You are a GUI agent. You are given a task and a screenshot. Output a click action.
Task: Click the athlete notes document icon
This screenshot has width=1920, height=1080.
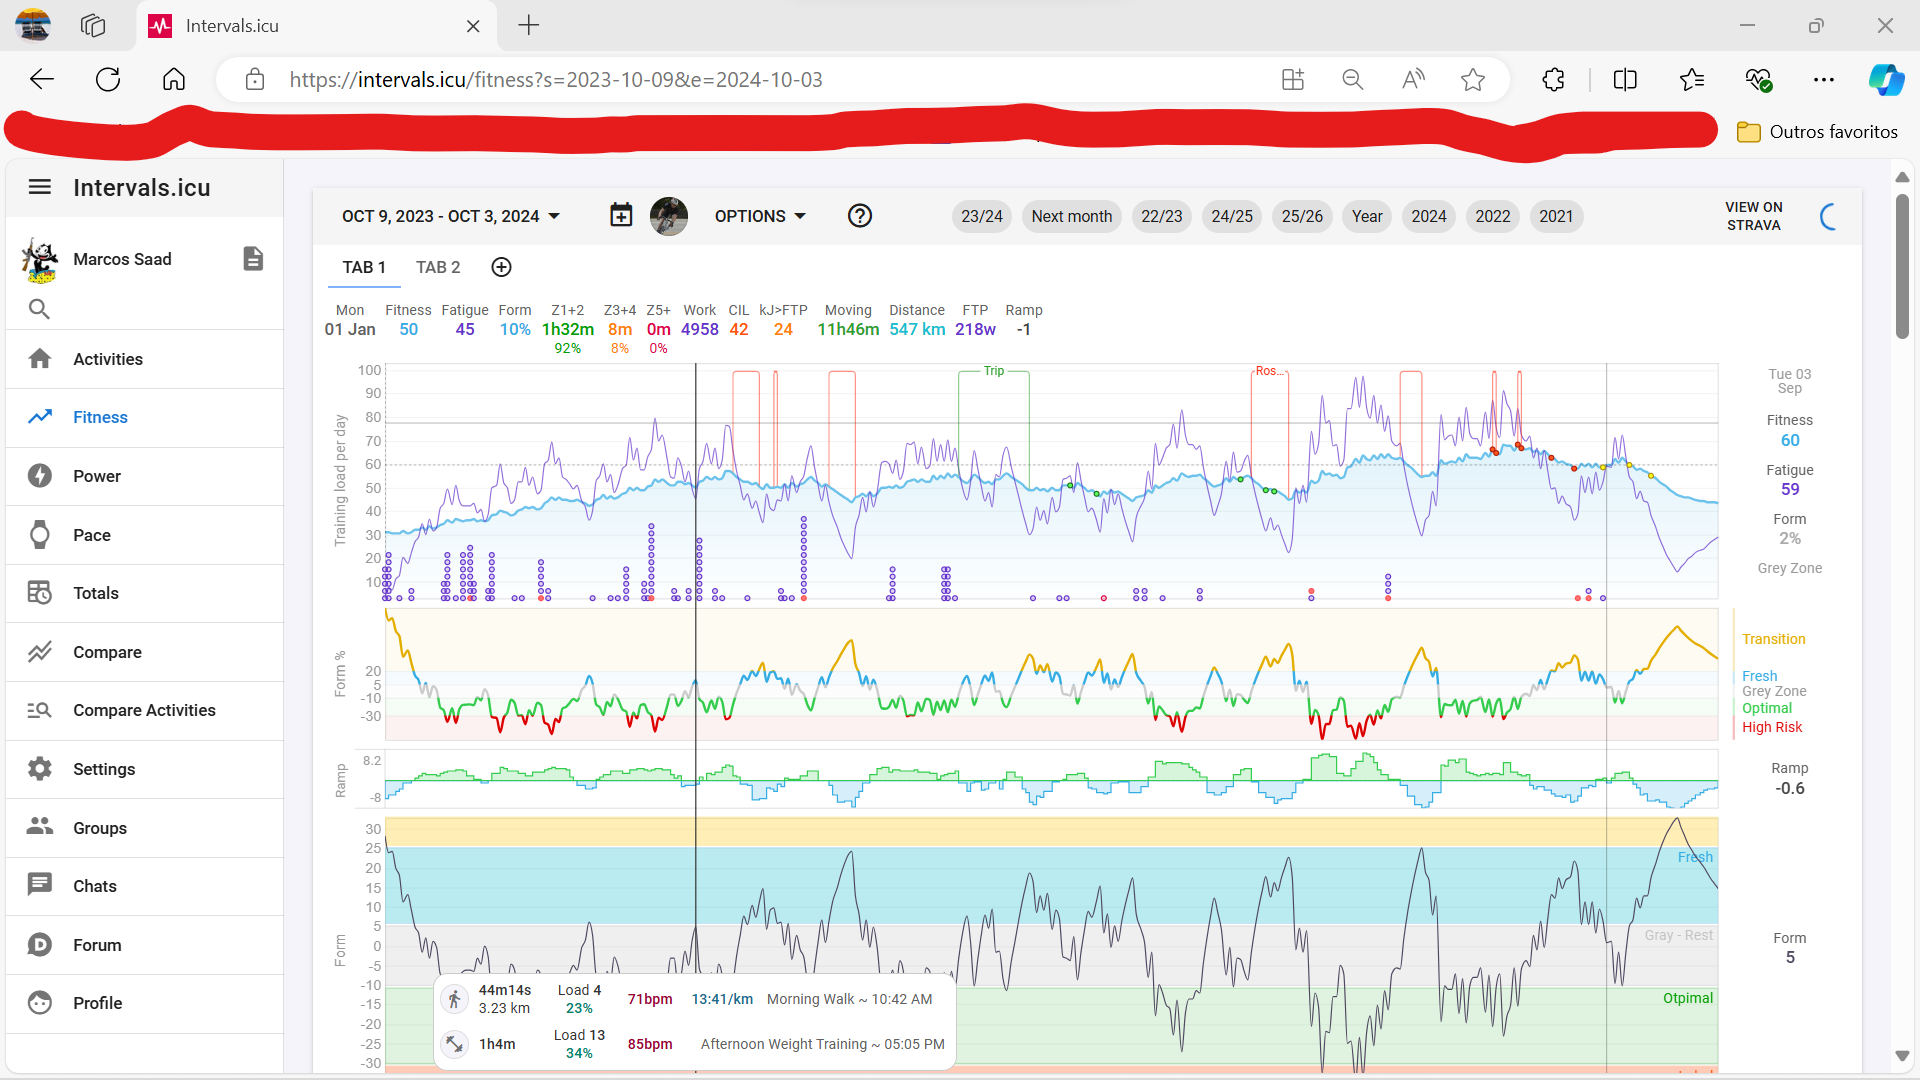pyautogui.click(x=253, y=259)
